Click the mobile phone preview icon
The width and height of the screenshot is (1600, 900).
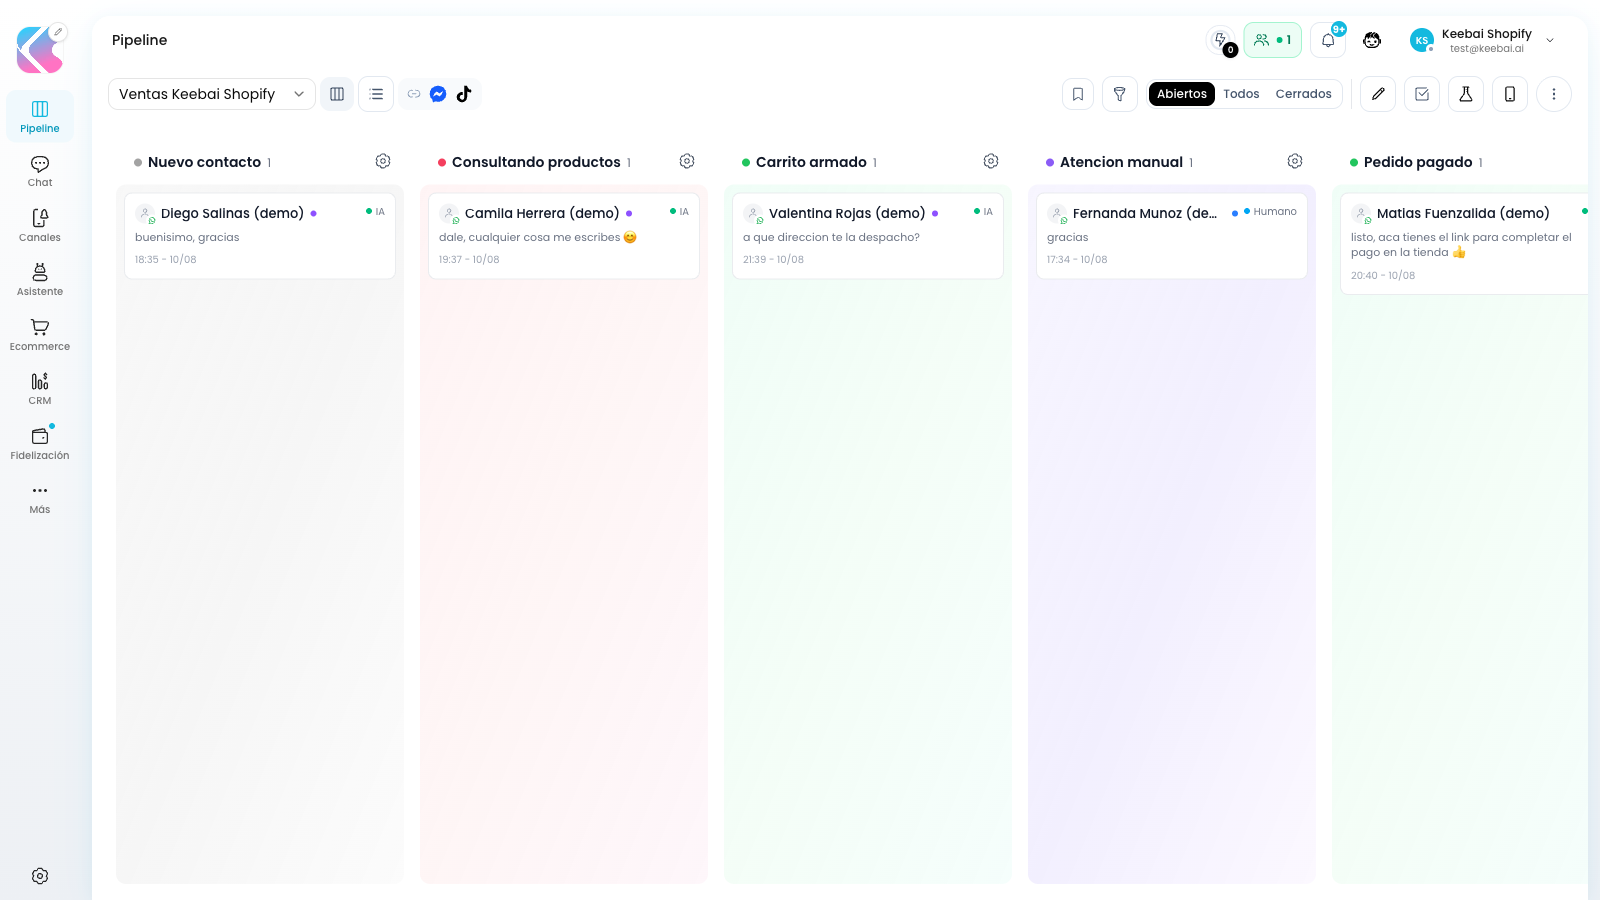click(x=1510, y=94)
